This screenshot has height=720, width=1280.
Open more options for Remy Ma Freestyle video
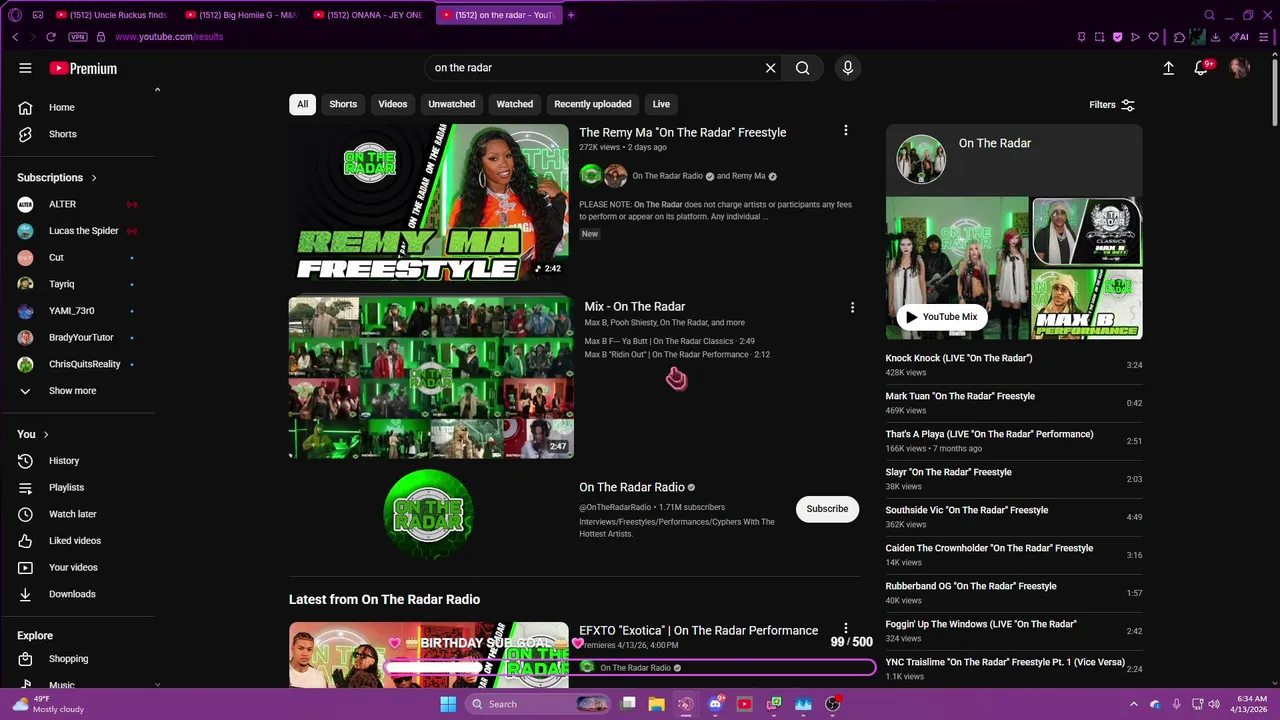pos(846,131)
